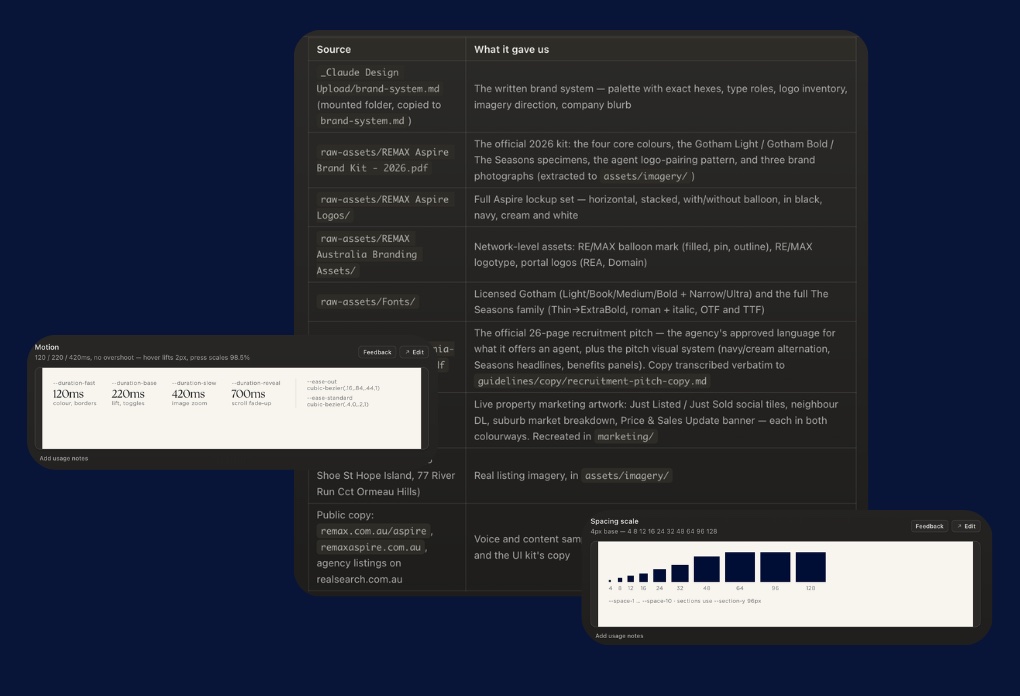The image size is (1020, 696).
Task: Click 'raw-assets/Fonts/' source cell
Action: click(386, 302)
